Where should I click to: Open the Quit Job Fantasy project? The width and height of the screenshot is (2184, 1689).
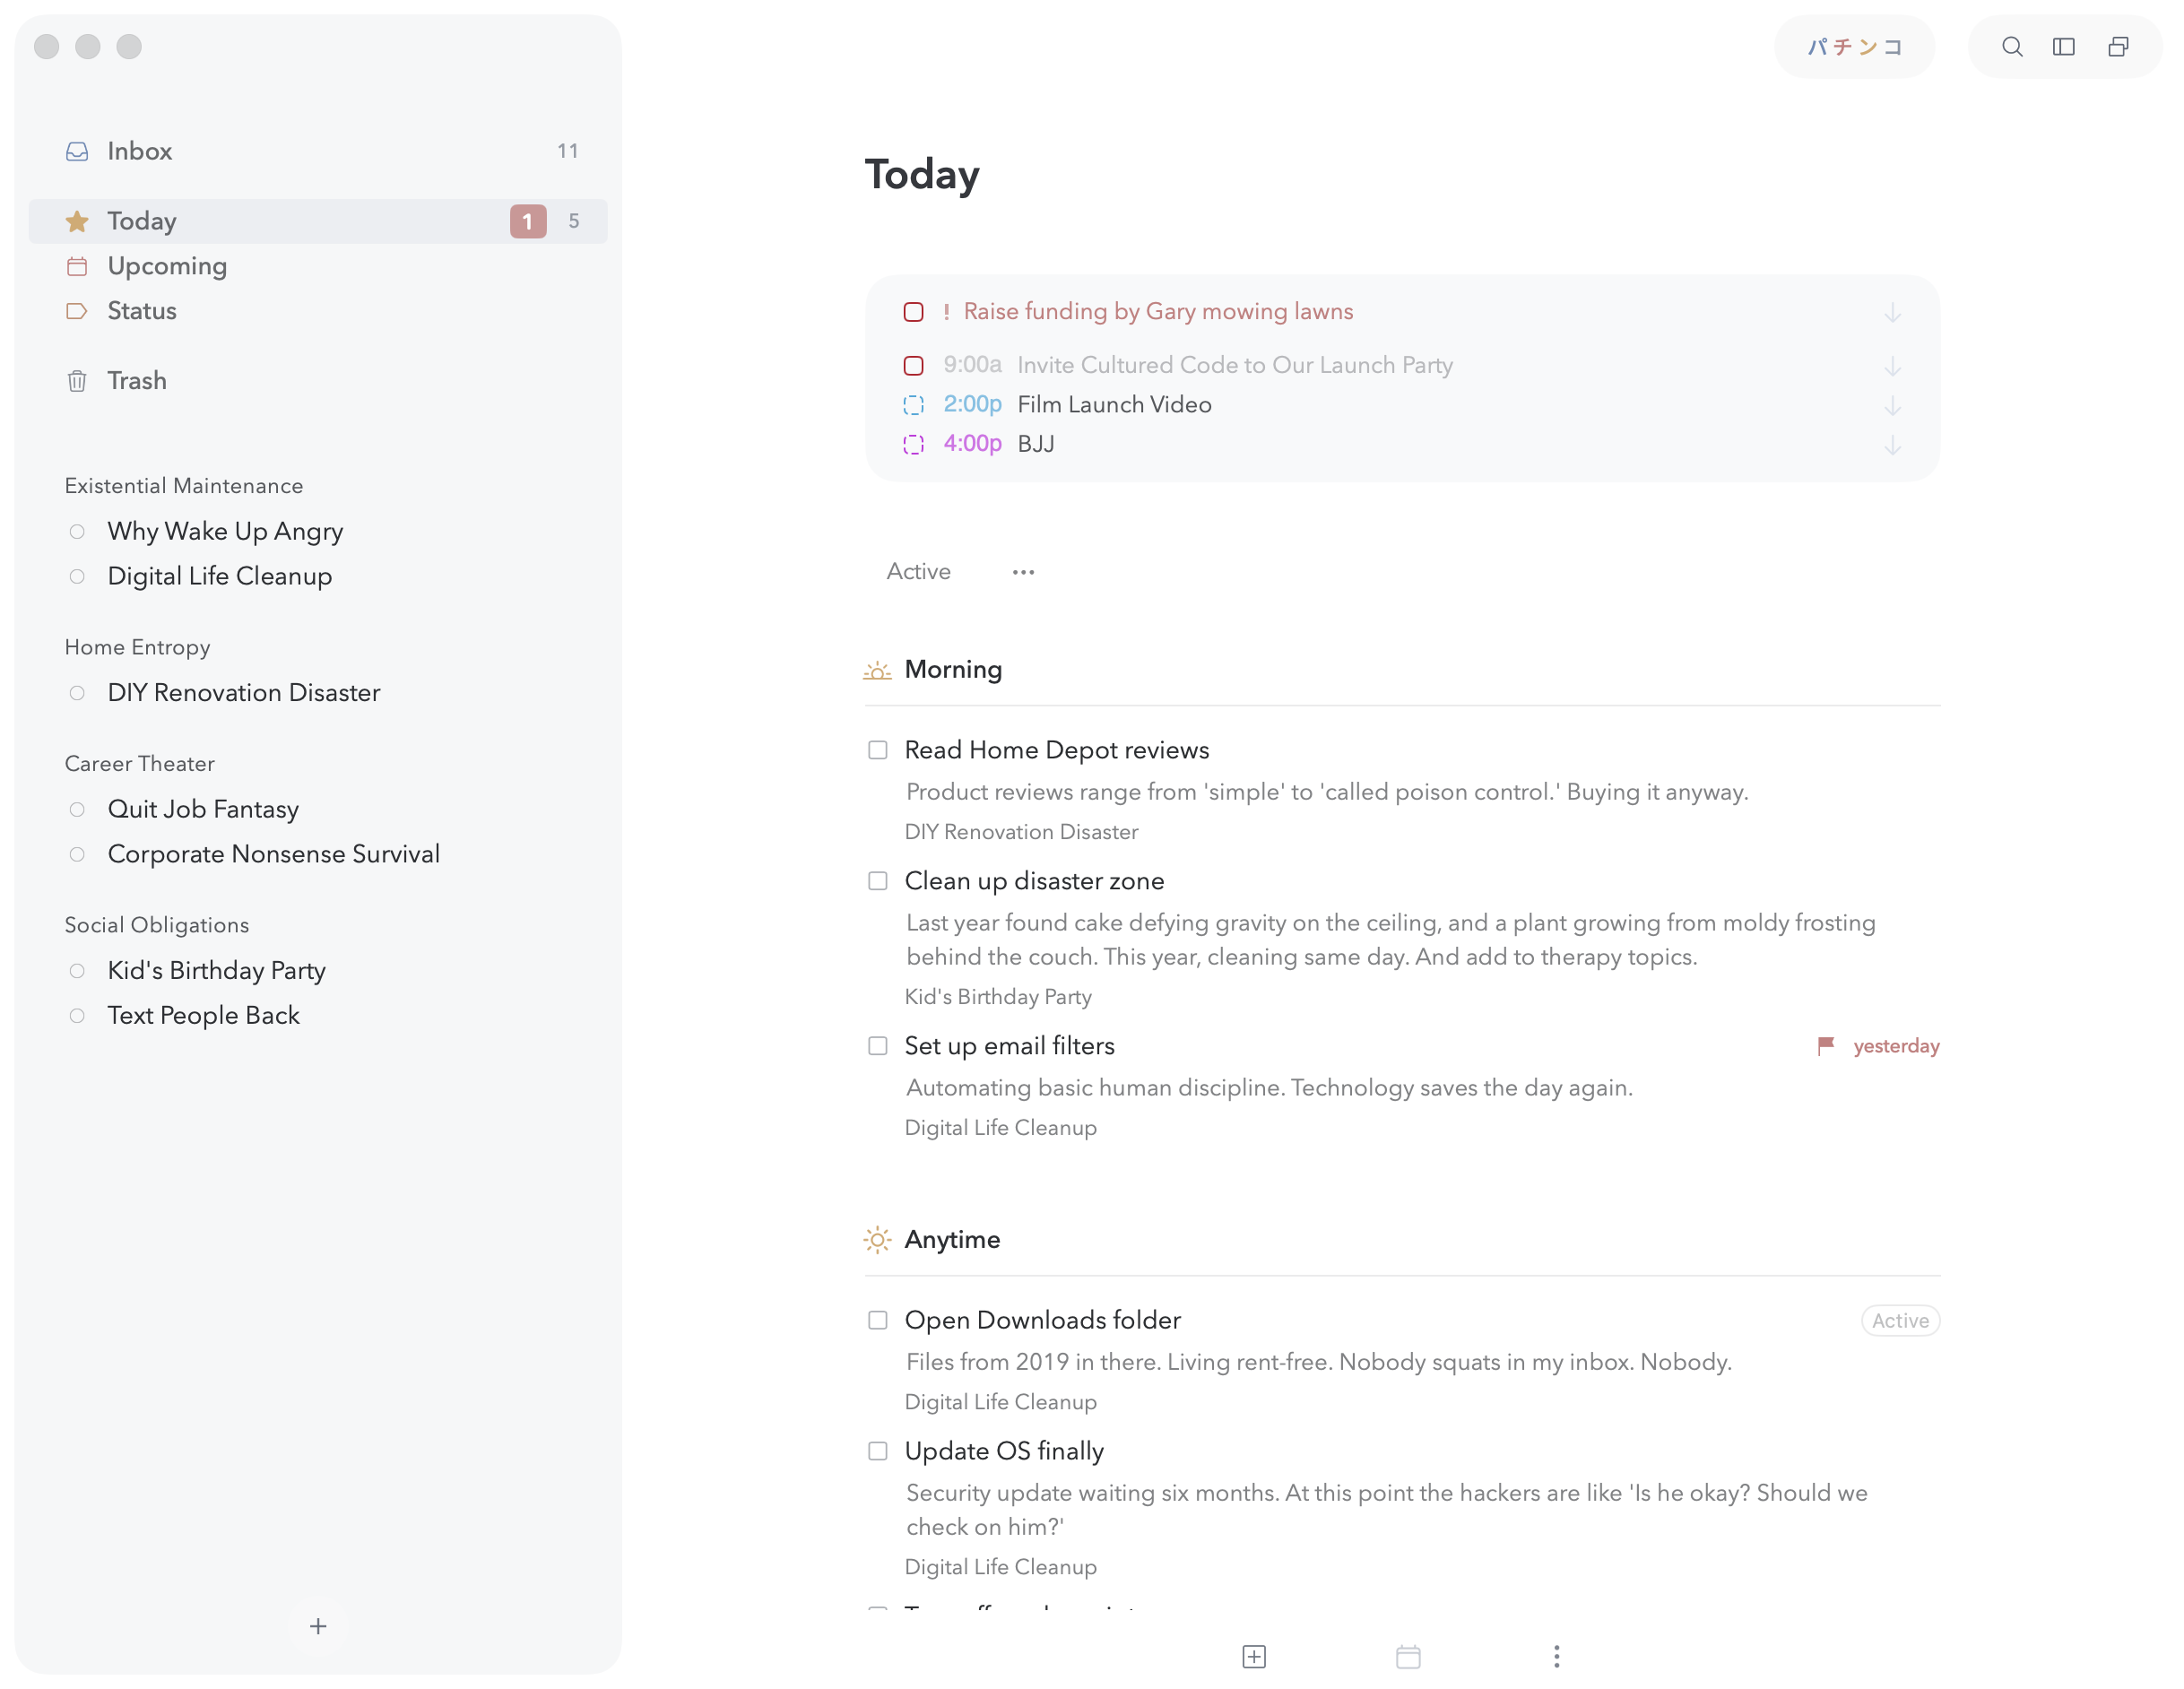click(x=203, y=809)
